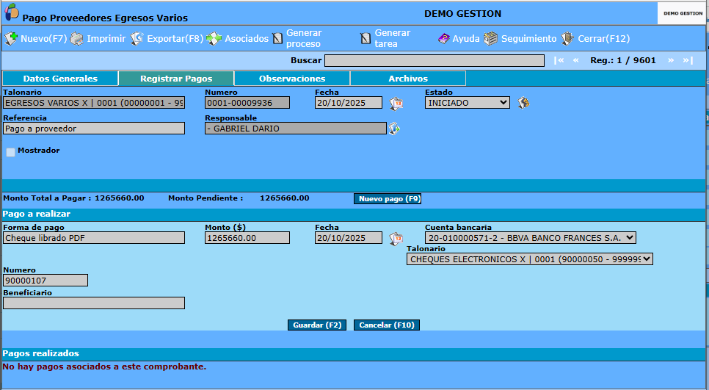Click the Nuevo pago (F9) button
Image resolution: width=709 pixels, height=390 pixels.
pyautogui.click(x=388, y=198)
